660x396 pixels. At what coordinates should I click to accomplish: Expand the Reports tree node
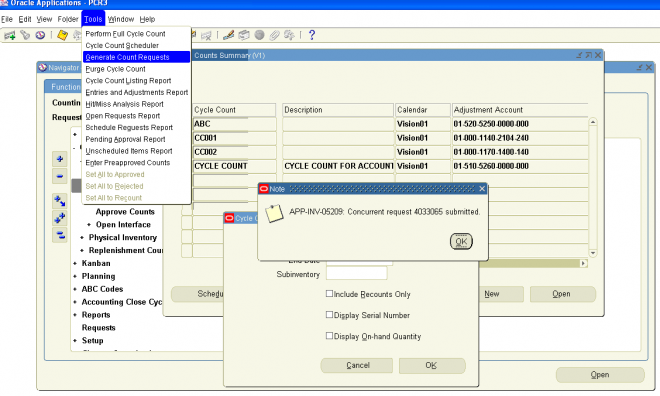75,315
